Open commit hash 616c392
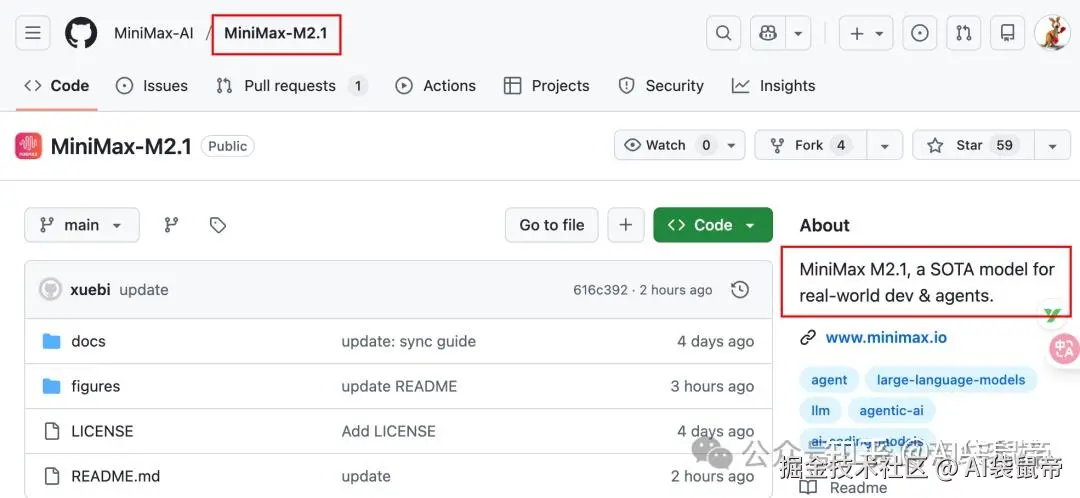This screenshot has width=1080, height=498. 600,290
